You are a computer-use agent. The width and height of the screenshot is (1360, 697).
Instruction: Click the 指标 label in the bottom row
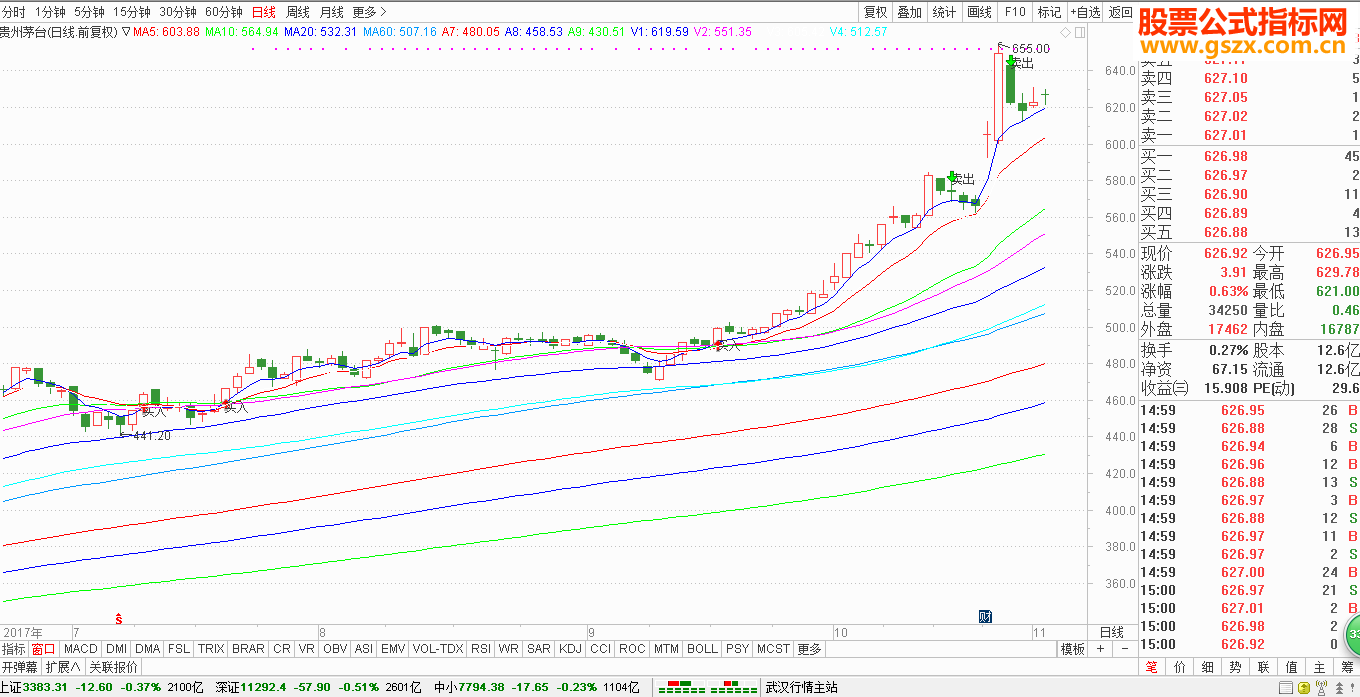pyautogui.click(x=14, y=649)
